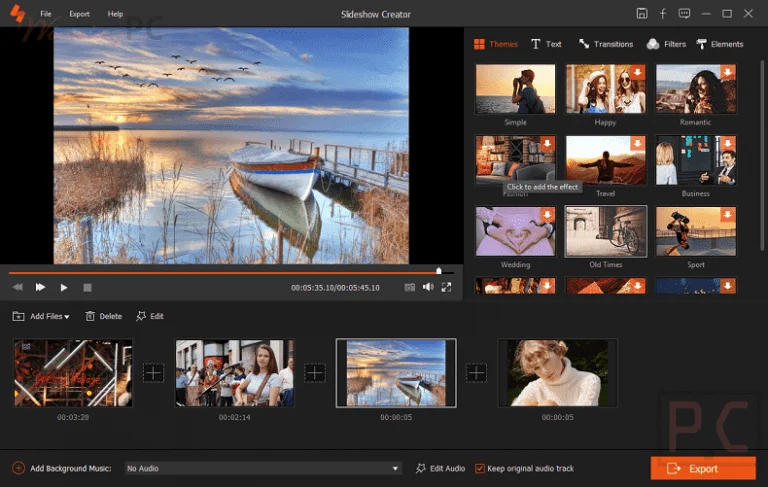Open the Filters tab

pyautogui.click(x=666, y=44)
